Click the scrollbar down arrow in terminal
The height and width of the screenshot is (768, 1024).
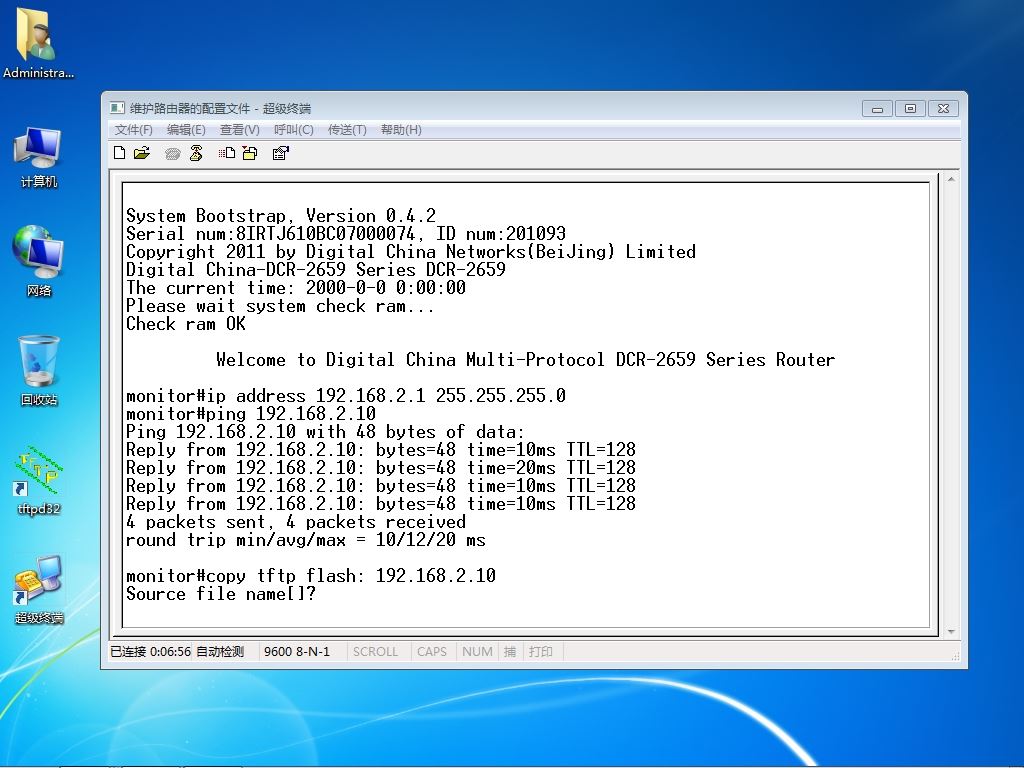point(951,632)
